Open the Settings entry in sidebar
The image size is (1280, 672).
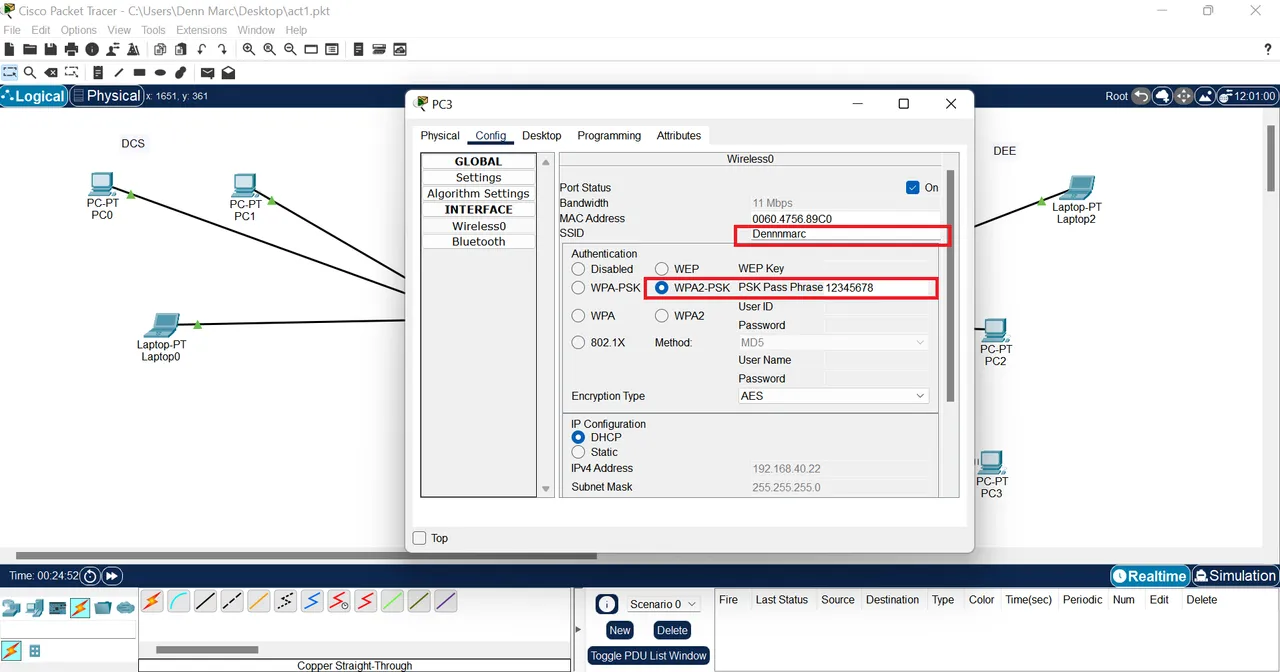[478, 178]
